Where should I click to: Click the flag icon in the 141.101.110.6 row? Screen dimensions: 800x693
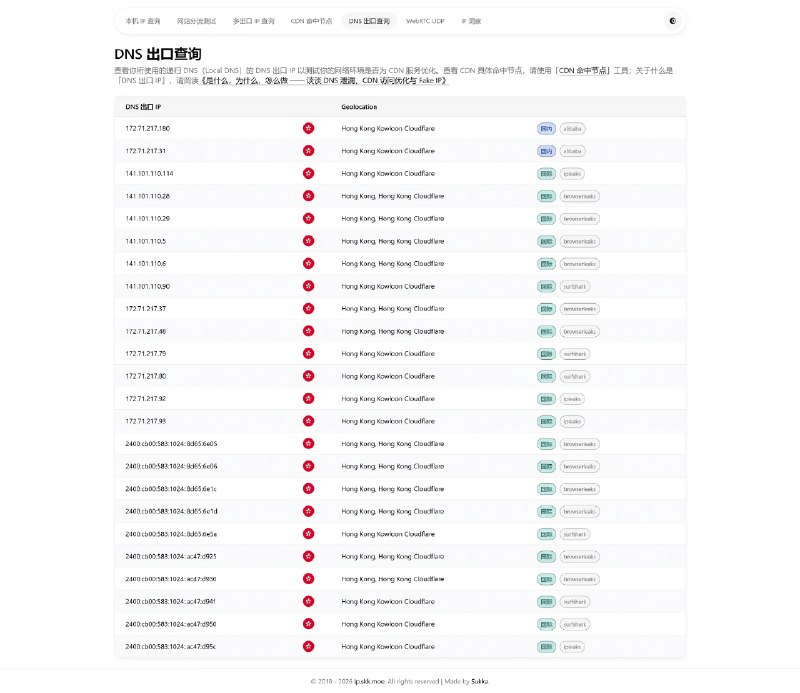[308, 263]
